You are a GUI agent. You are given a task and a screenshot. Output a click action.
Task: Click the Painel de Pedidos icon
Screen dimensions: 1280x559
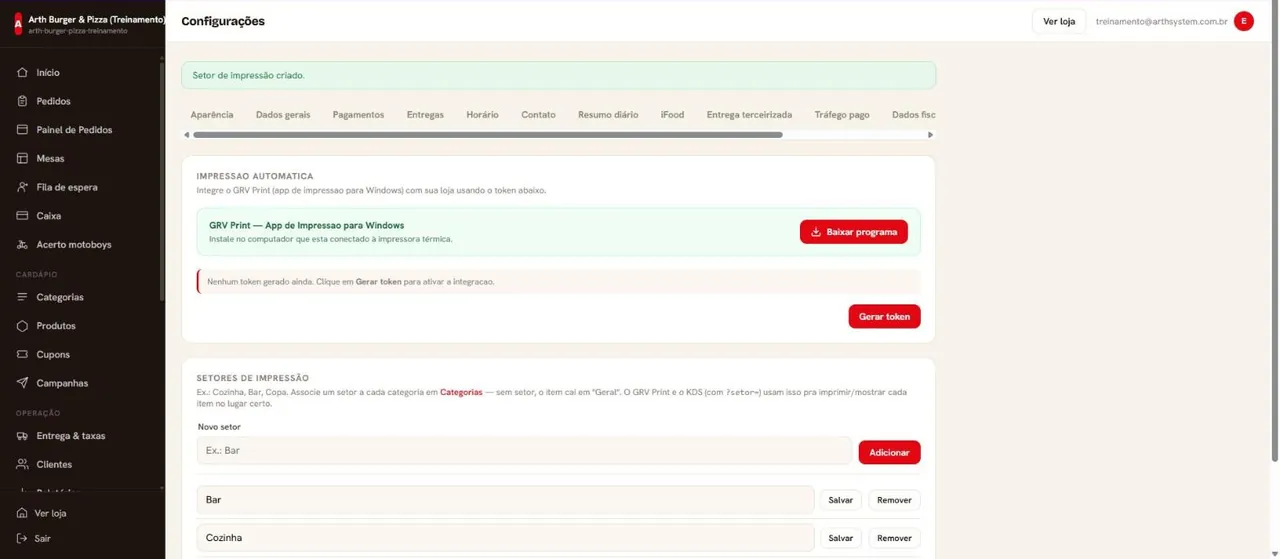(x=22, y=130)
